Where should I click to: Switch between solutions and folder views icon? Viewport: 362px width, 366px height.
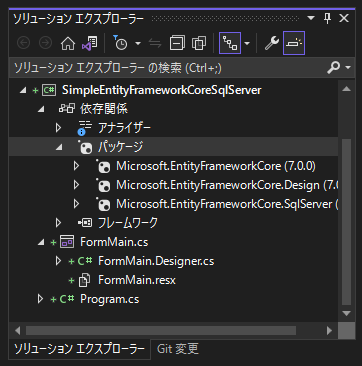pos(89,43)
